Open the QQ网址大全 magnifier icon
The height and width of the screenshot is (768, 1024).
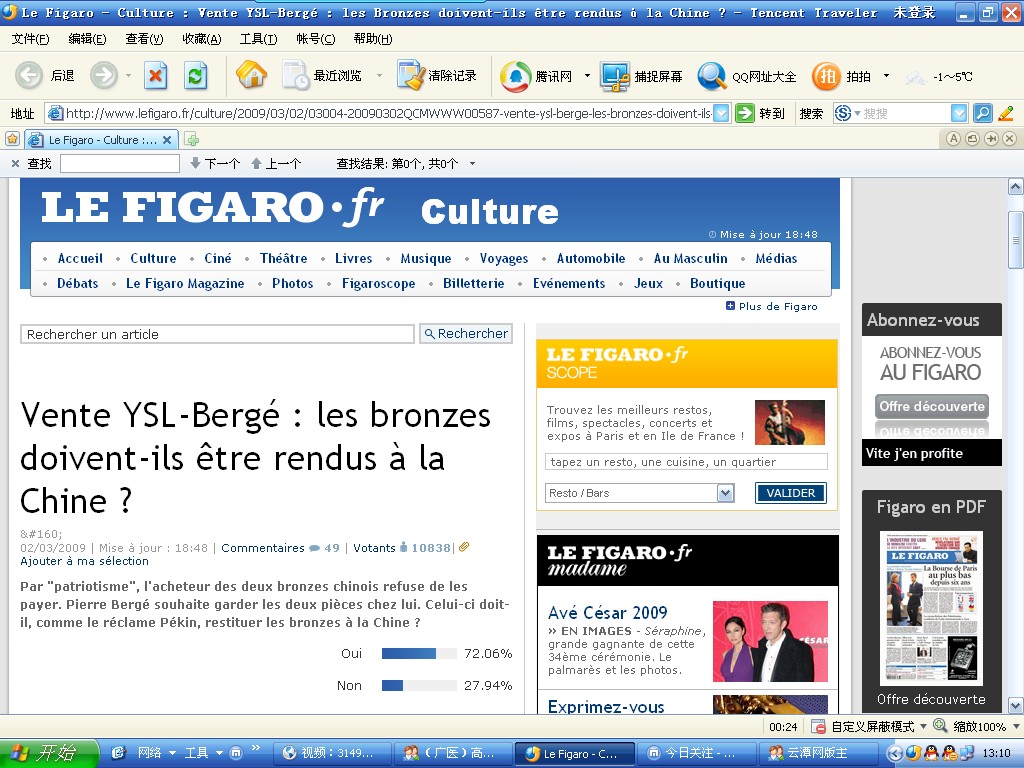coord(712,76)
